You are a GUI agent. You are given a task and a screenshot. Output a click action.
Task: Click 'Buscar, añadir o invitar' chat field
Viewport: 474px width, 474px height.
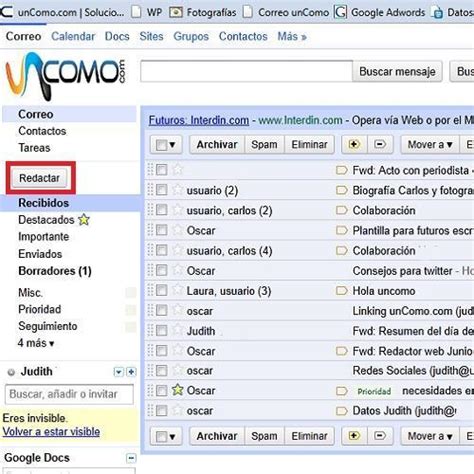coord(69,394)
